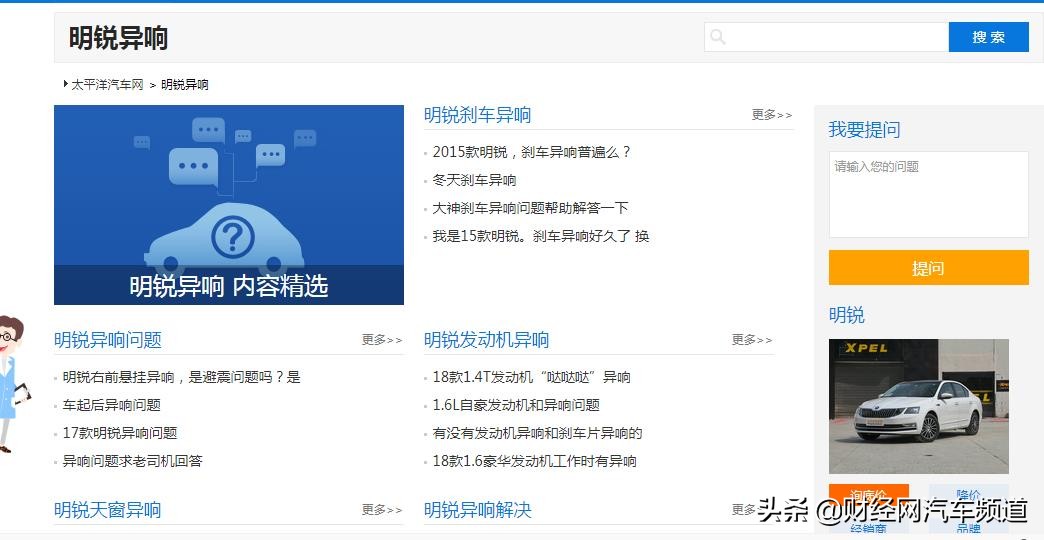Click the question textarea '请输入您的问题'
This screenshot has width=1044, height=540.
coord(928,194)
